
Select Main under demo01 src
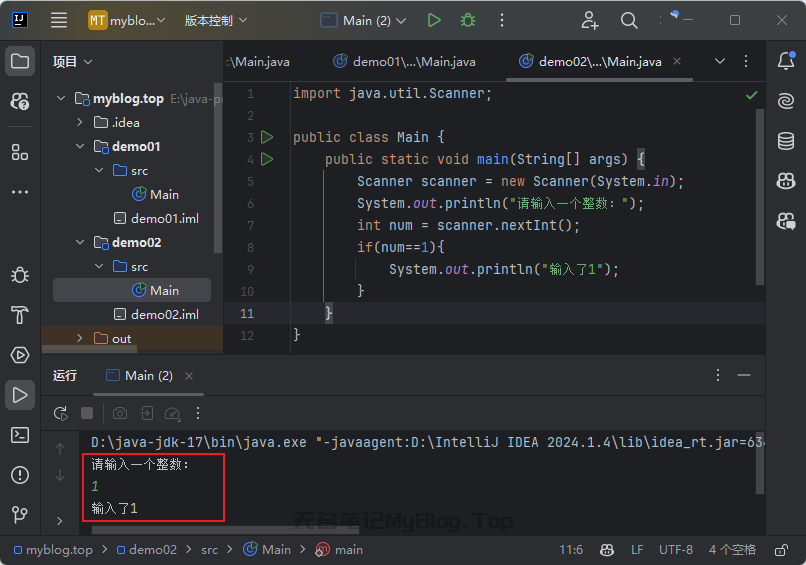(x=155, y=194)
